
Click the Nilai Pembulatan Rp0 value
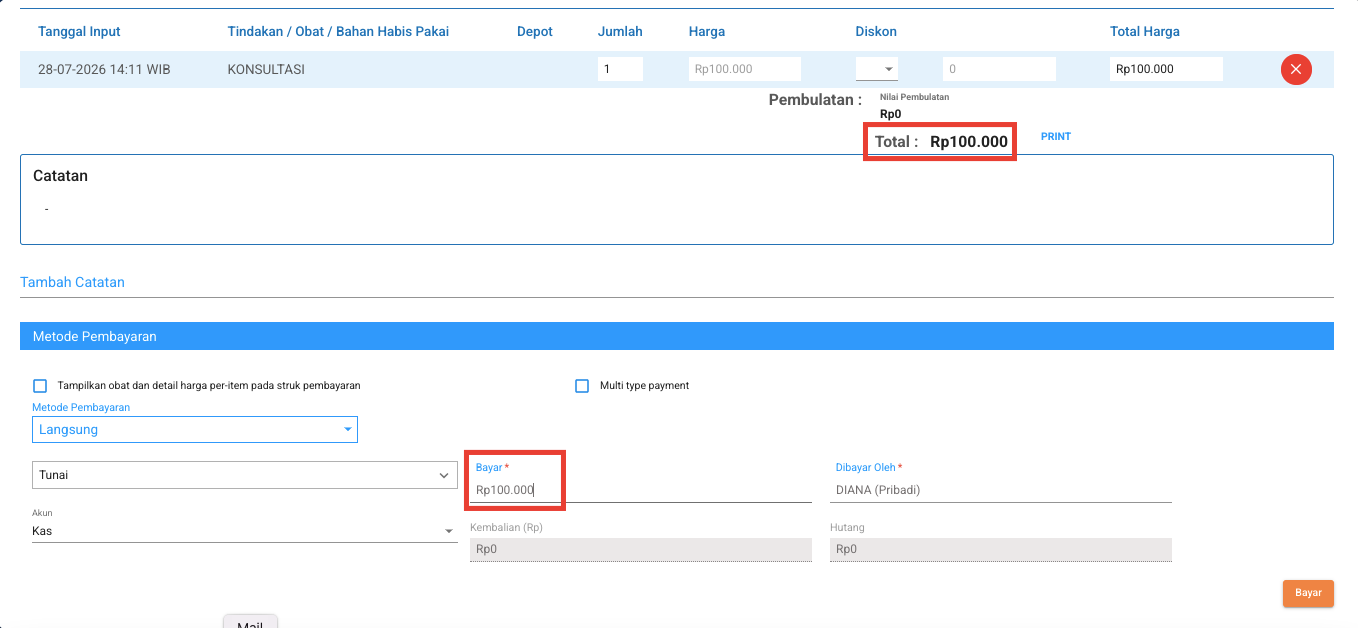coord(890,114)
